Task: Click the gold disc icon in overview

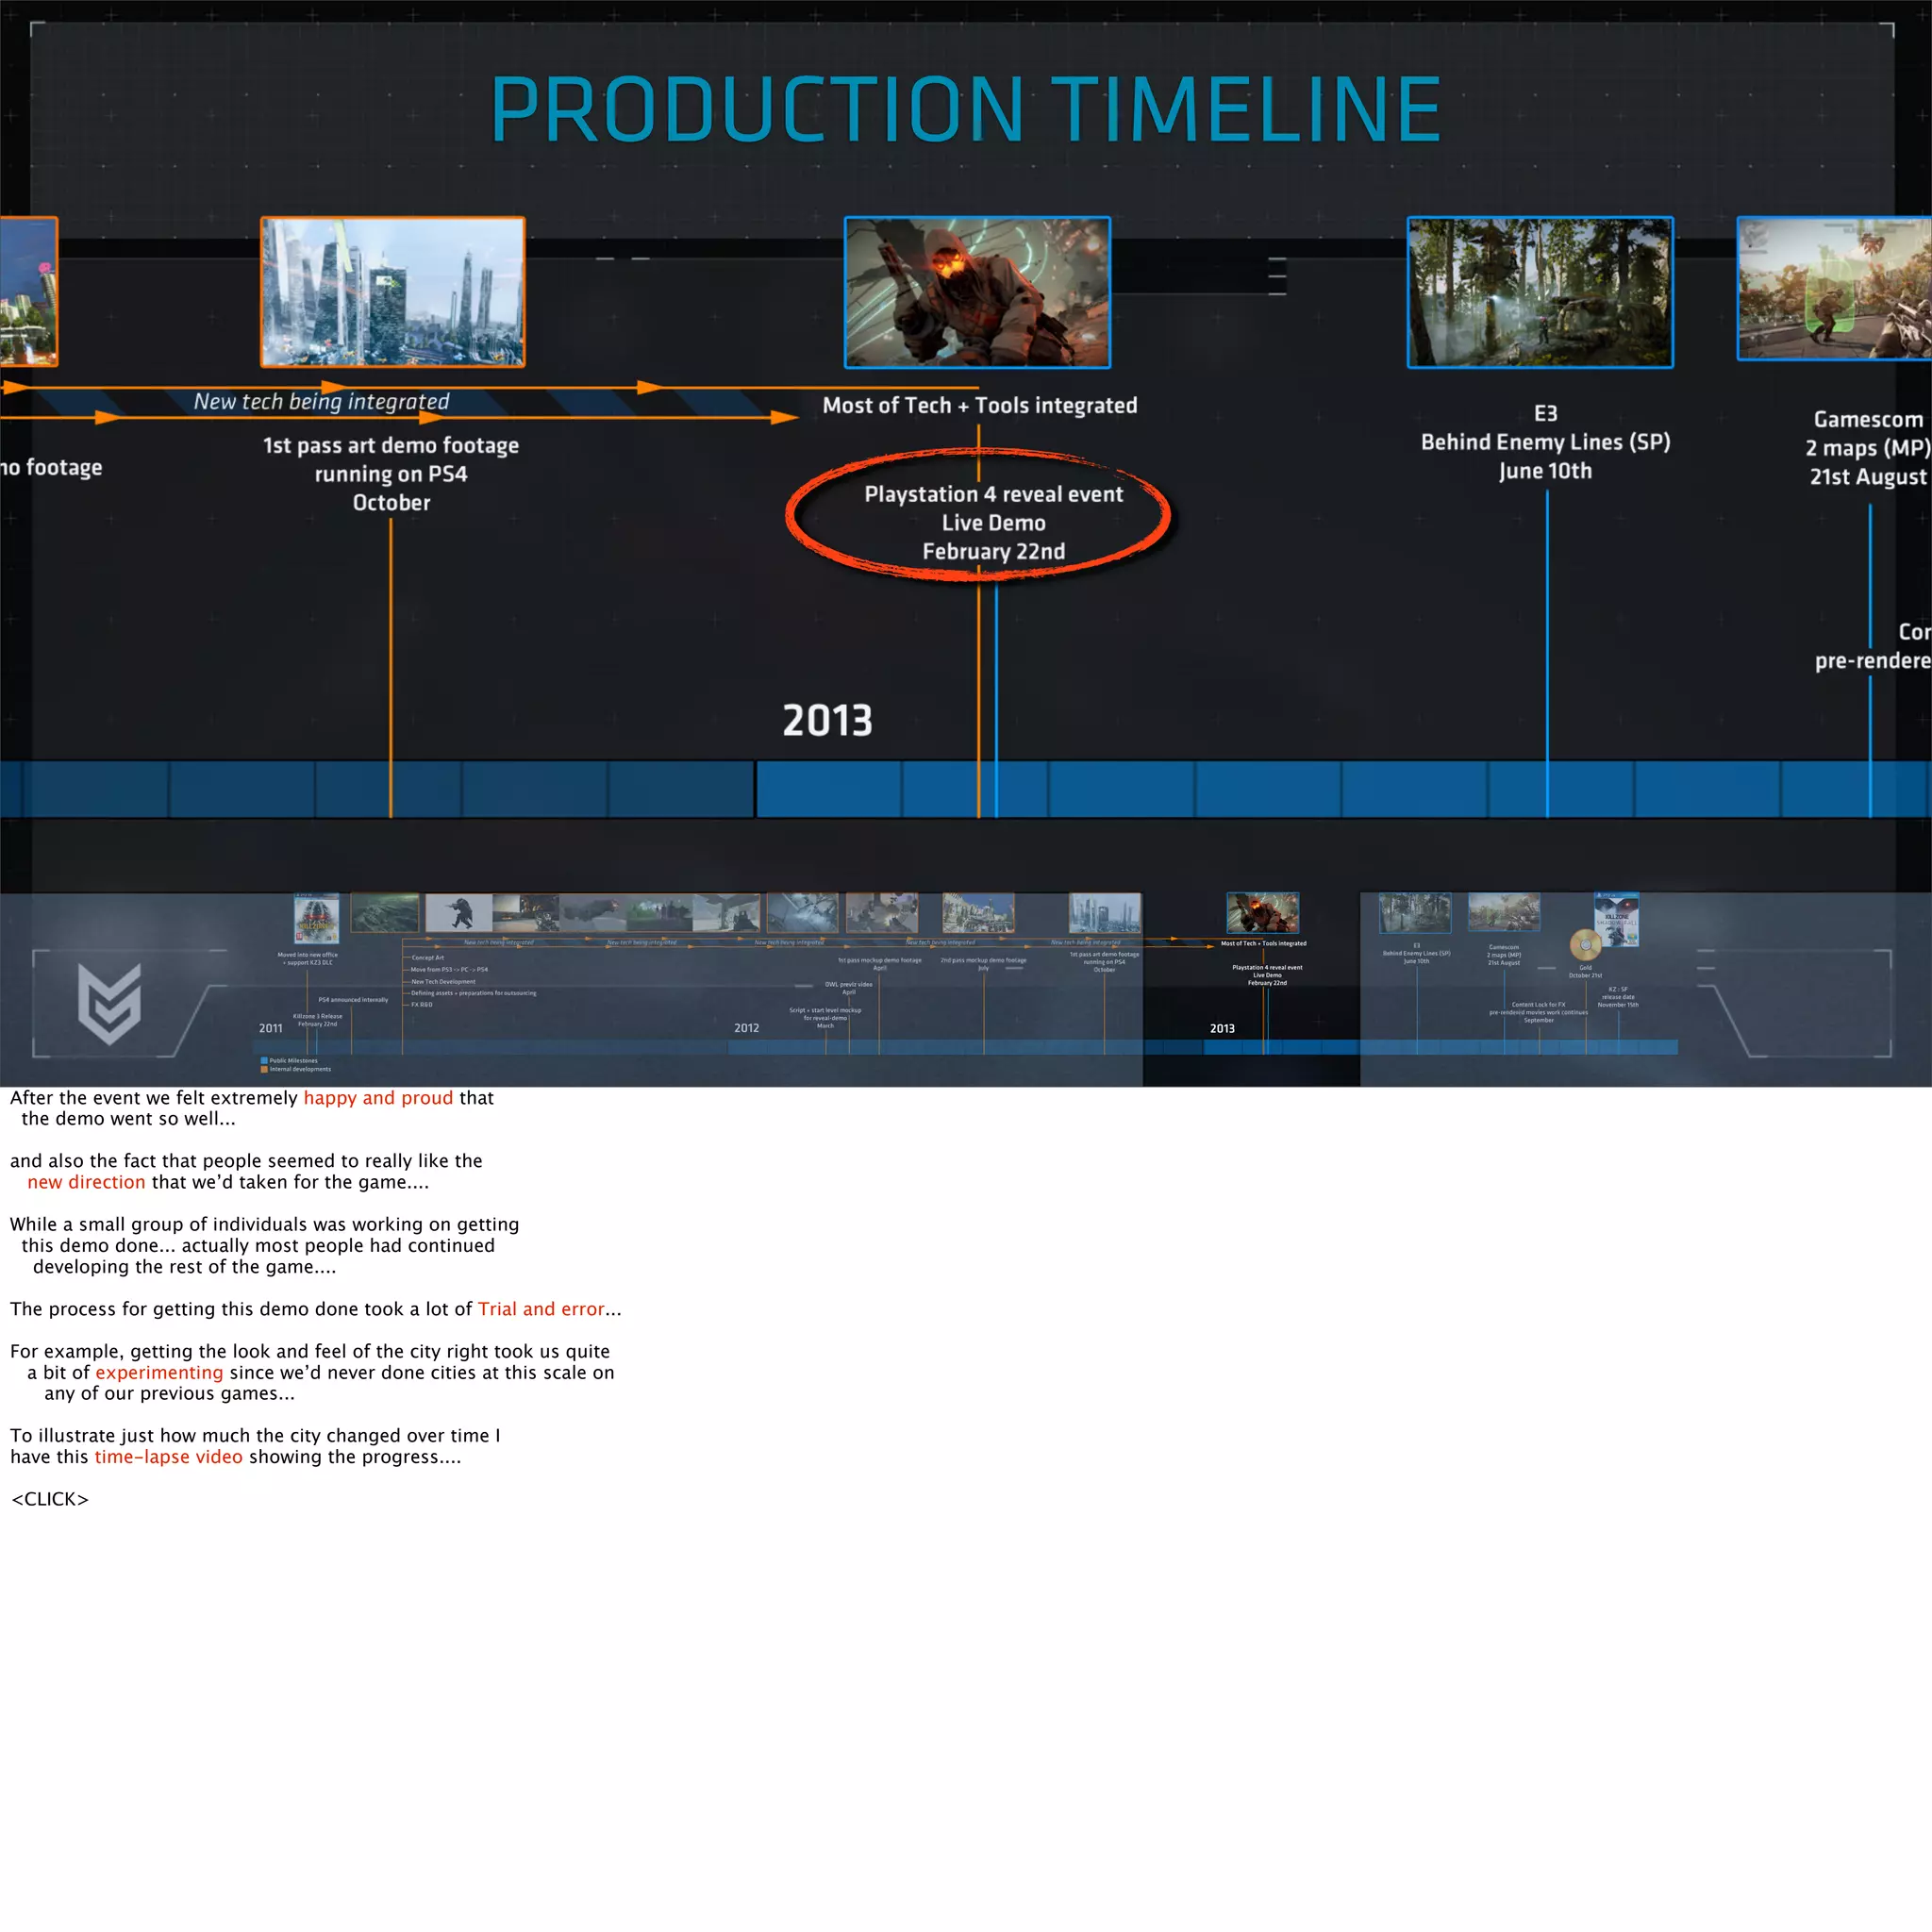Action: (1585, 944)
